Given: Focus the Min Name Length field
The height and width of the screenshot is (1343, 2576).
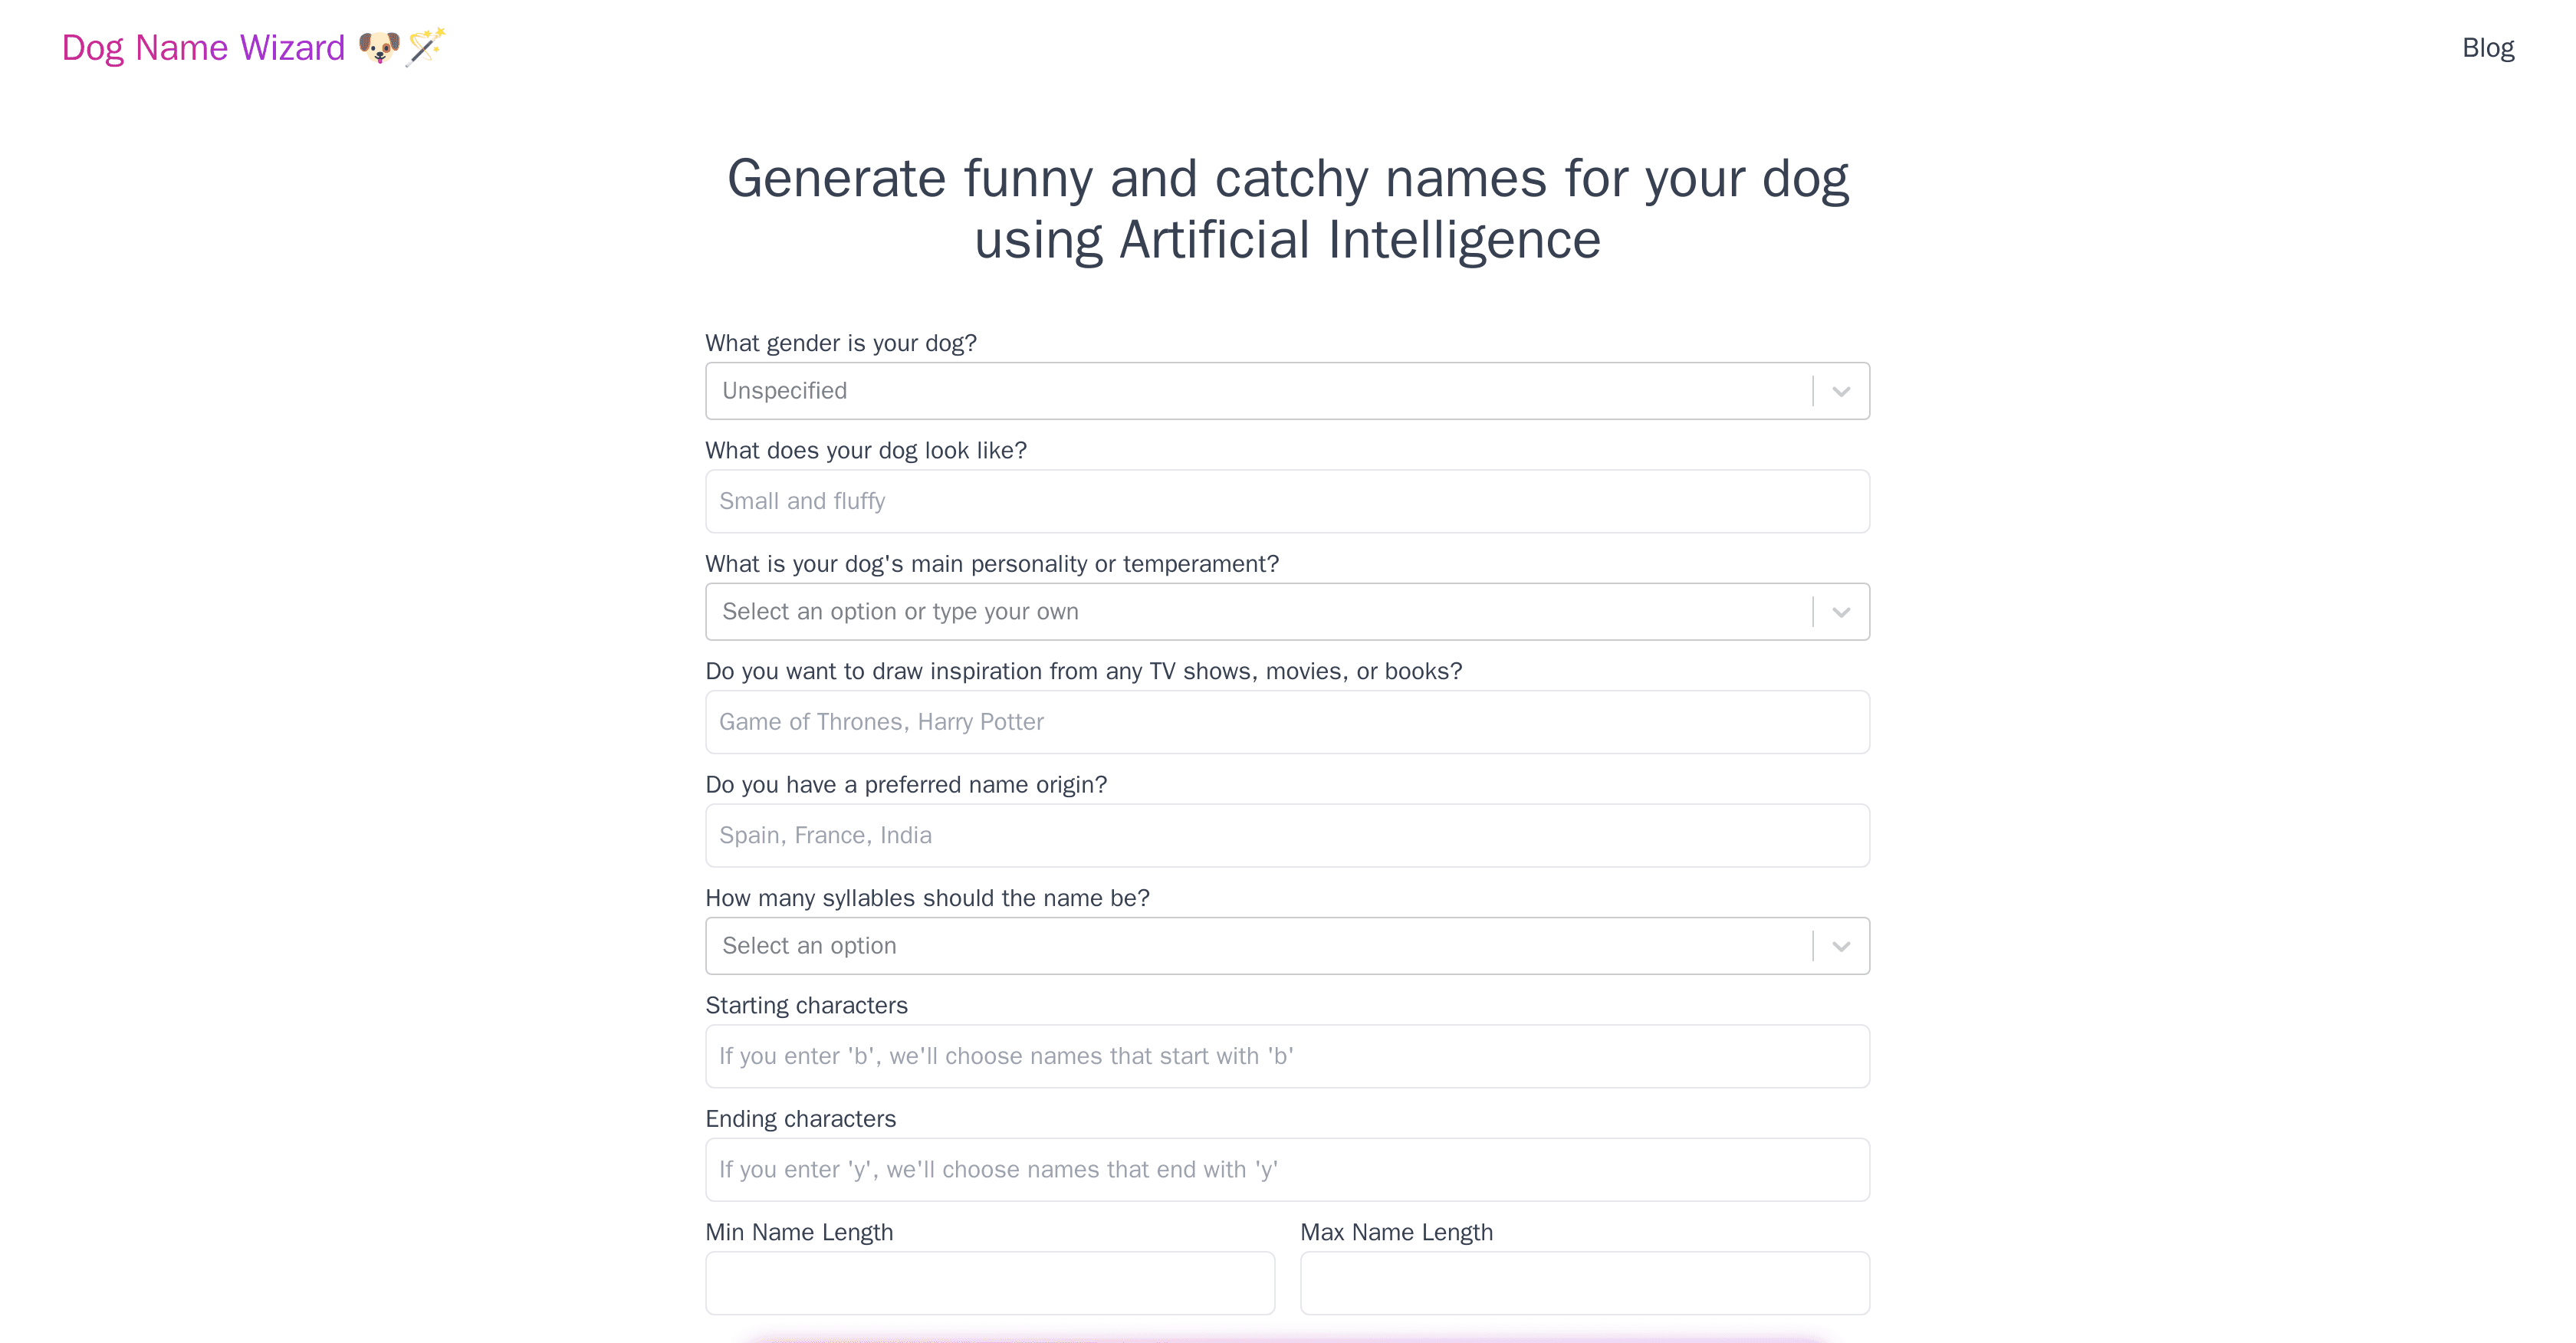Looking at the screenshot, I should point(989,1283).
